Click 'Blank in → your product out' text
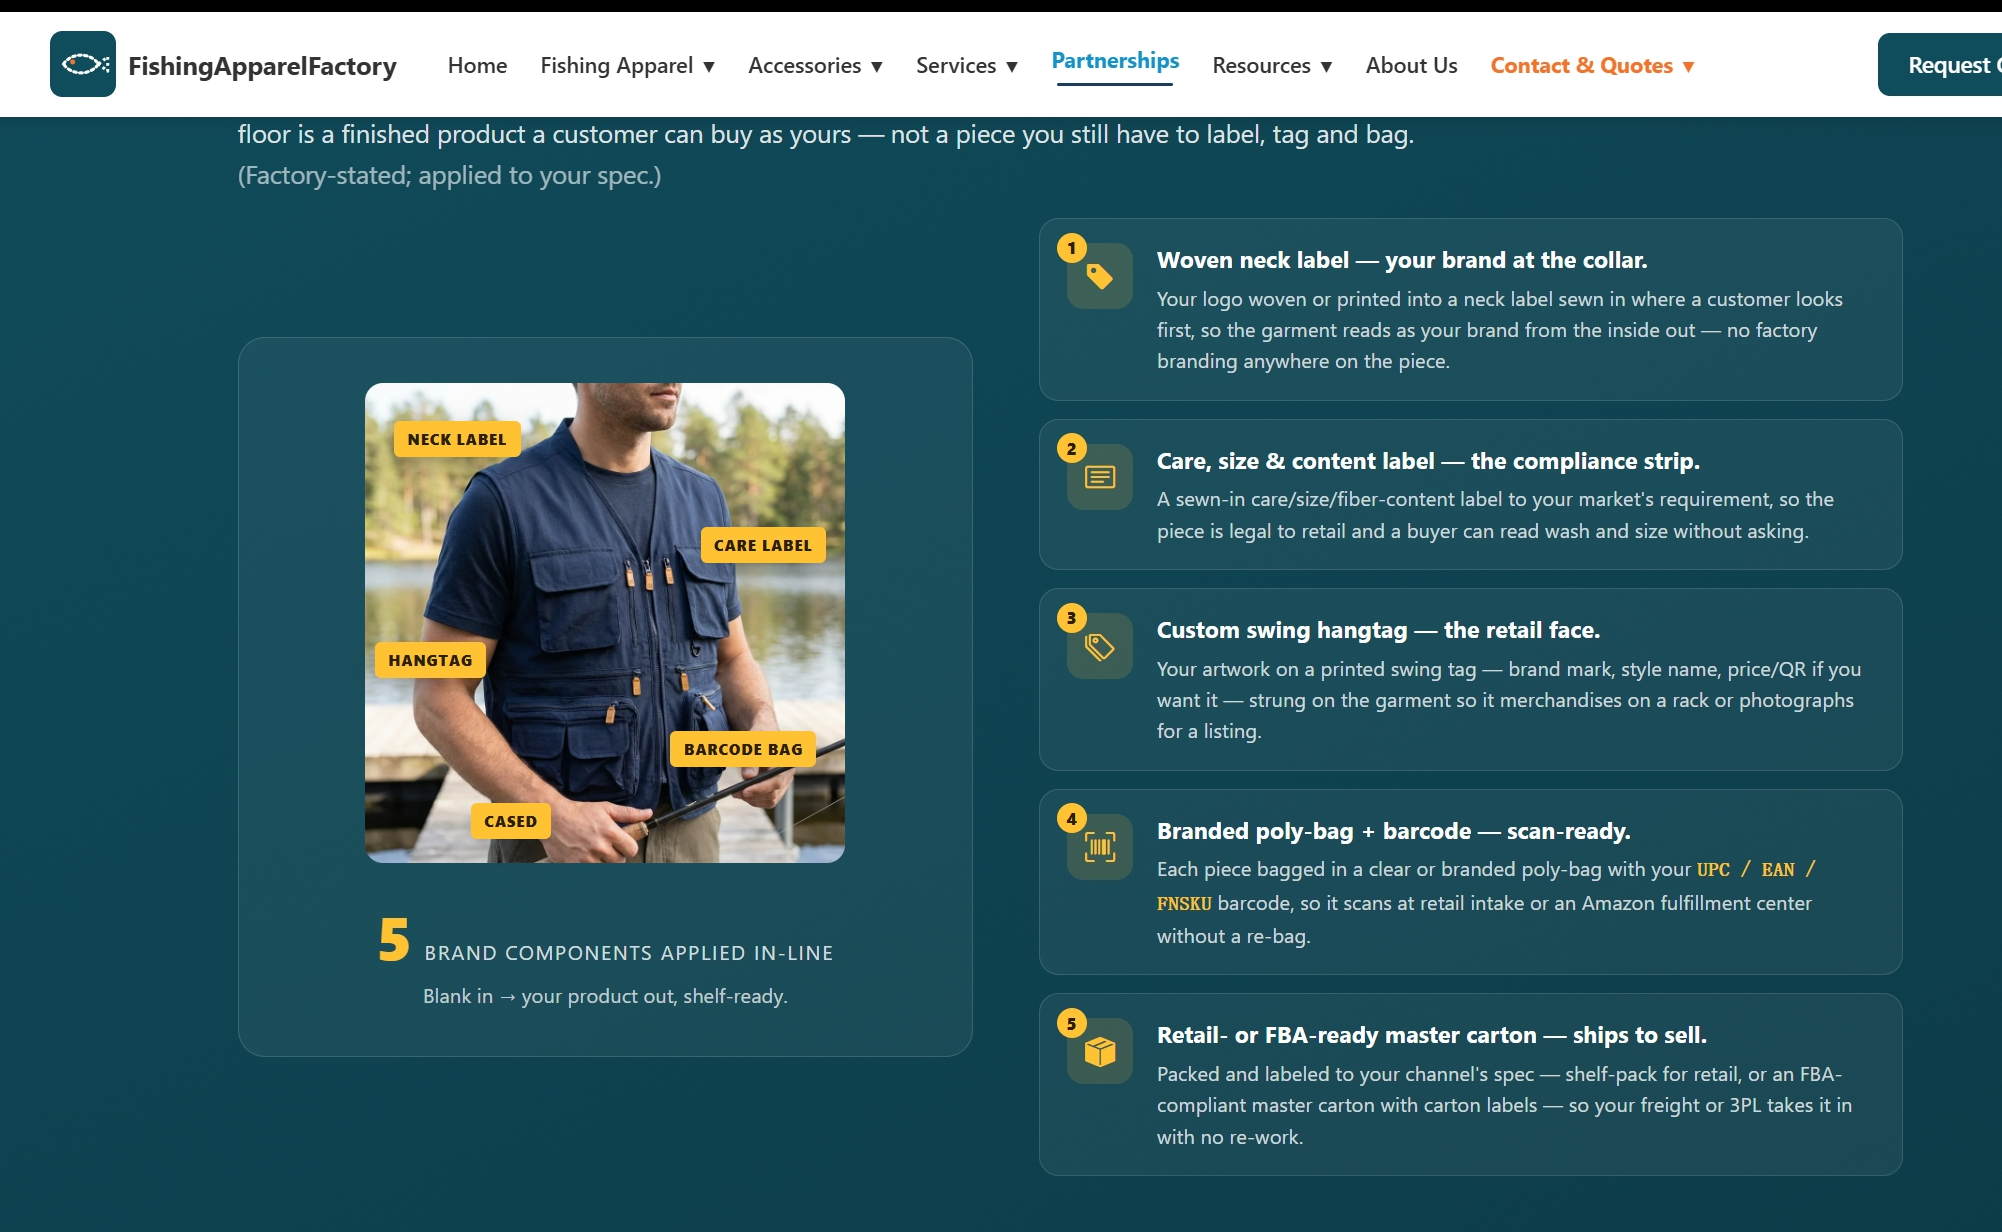The width and height of the screenshot is (2002, 1232). [605, 996]
